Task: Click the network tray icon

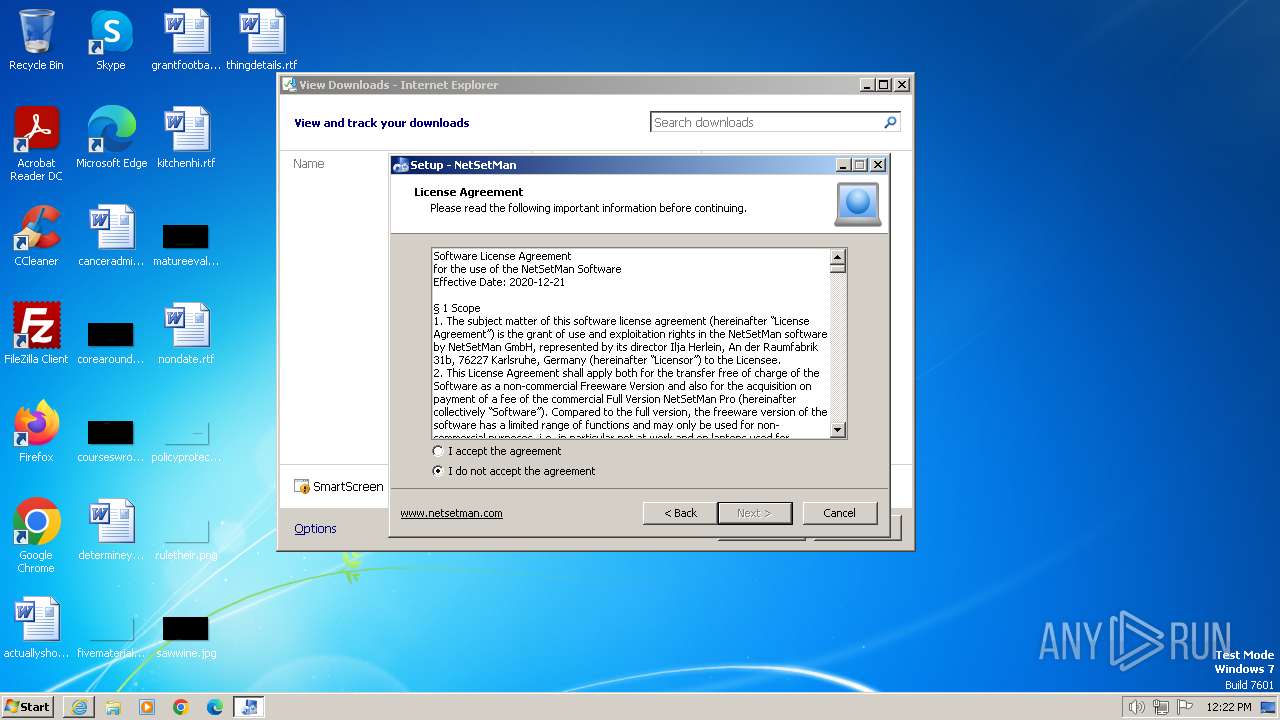Action: coord(1161,707)
